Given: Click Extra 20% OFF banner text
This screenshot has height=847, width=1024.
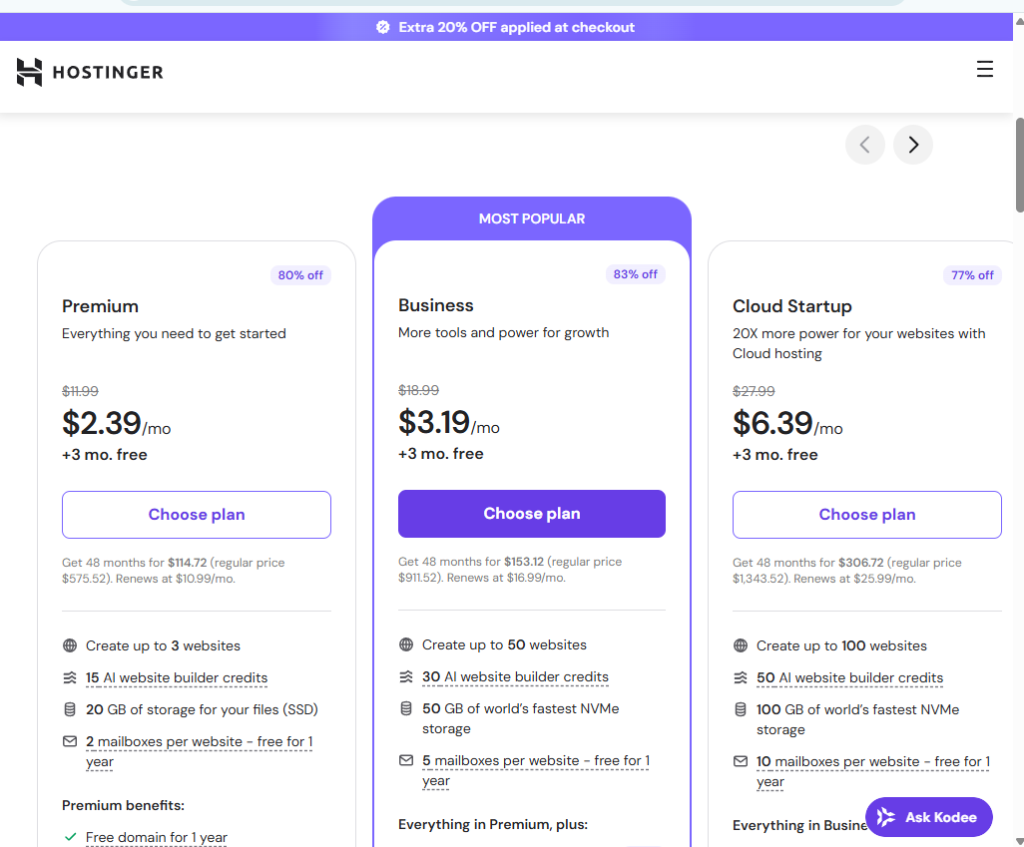Looking at the screenshot, I should click(517, 27).
